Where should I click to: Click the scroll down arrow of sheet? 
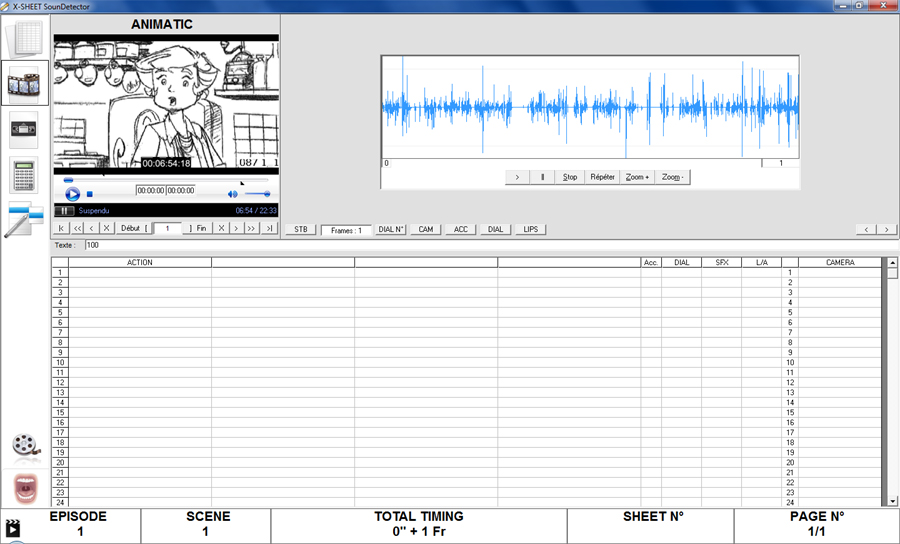(892, 501)
